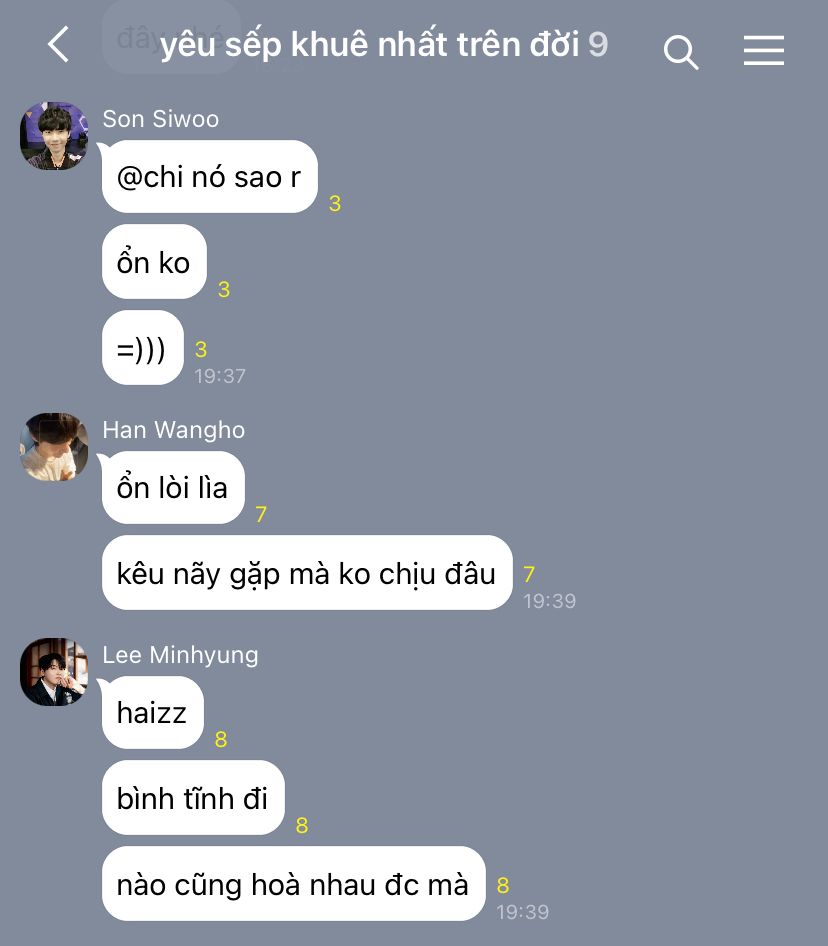Open Lee Minhyung's profile picture

point(54,672)
